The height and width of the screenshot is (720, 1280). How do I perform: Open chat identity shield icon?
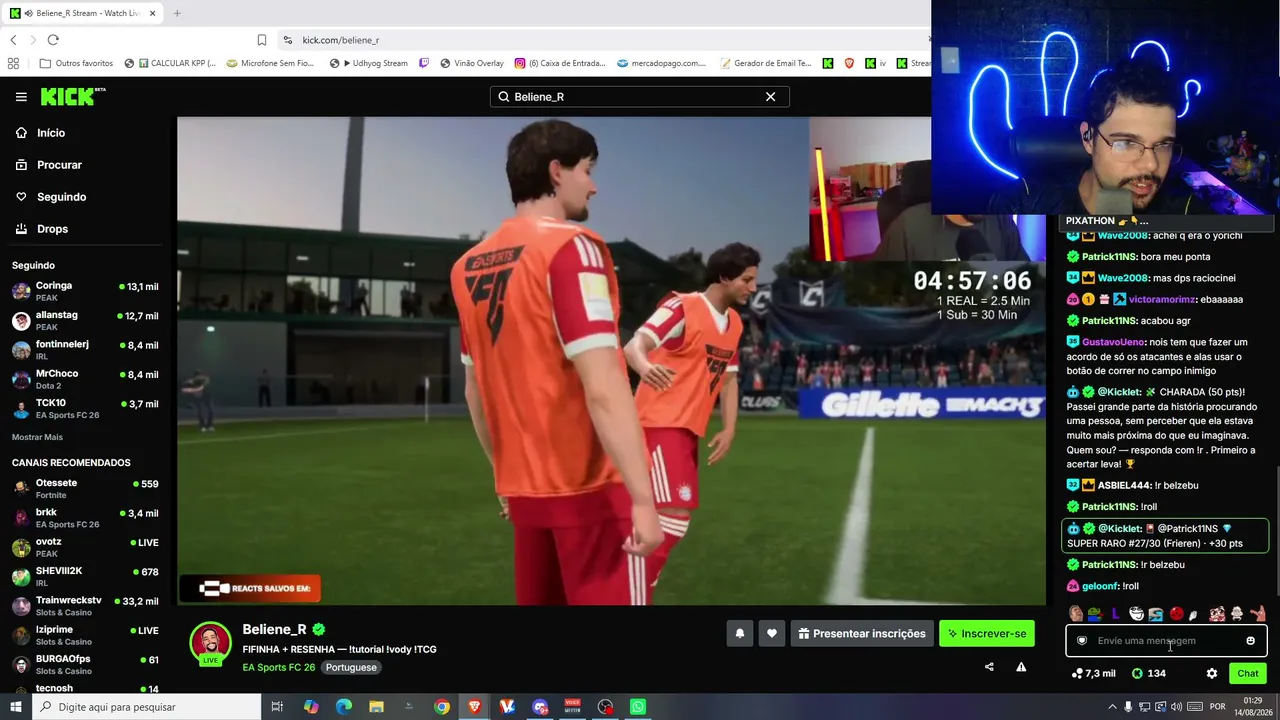click(x=1082, y=641)
